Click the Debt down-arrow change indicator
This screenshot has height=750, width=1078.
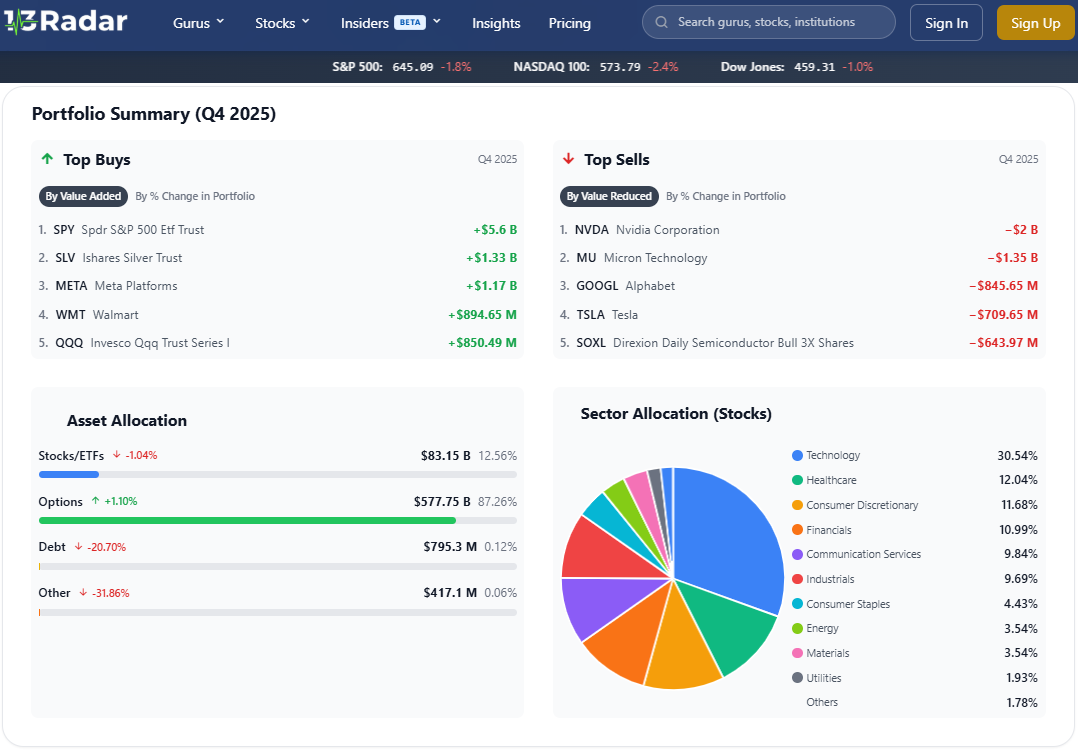tap(100, 547)
